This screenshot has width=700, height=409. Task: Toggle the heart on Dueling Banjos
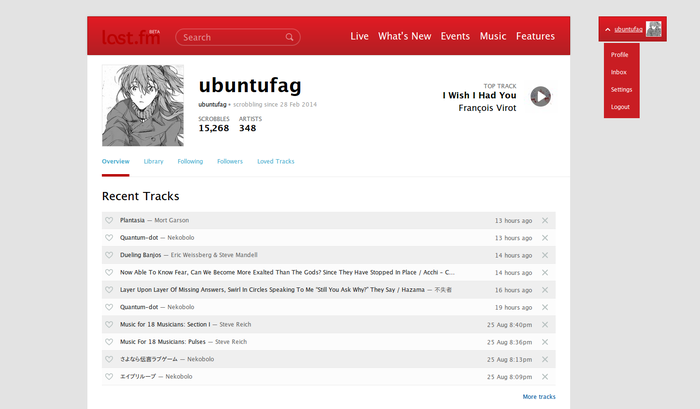110,255
